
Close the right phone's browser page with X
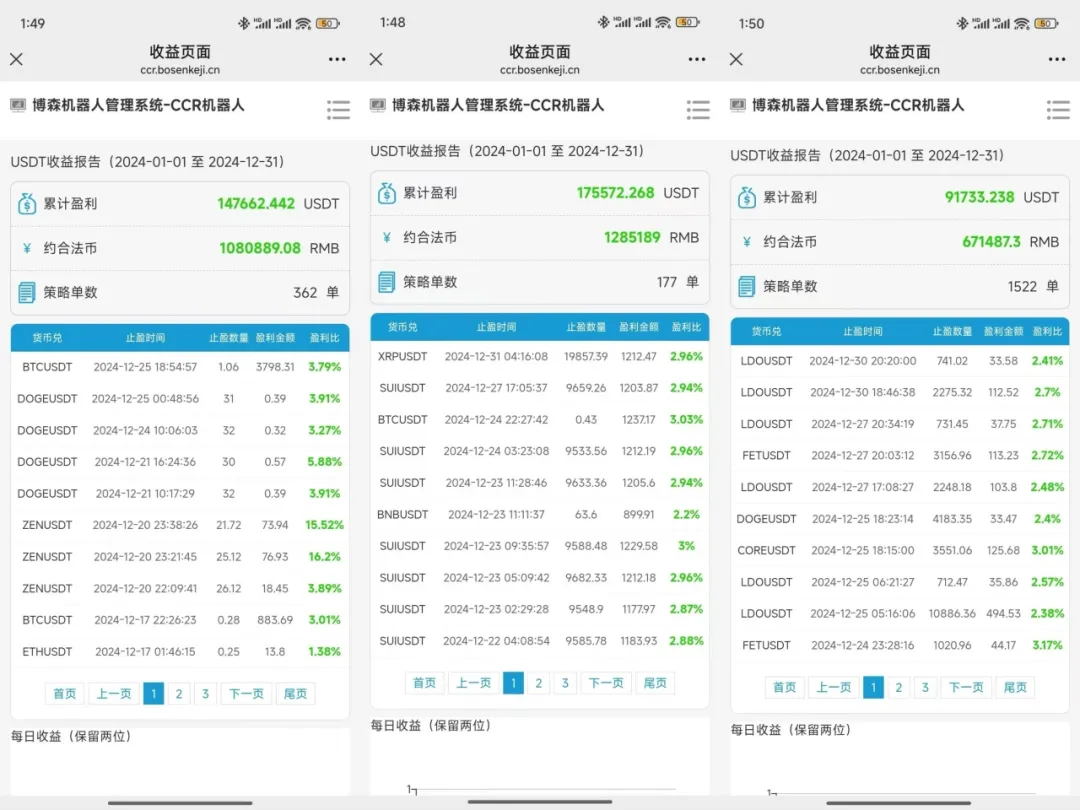pyautogui.click(x=736, y=59)
